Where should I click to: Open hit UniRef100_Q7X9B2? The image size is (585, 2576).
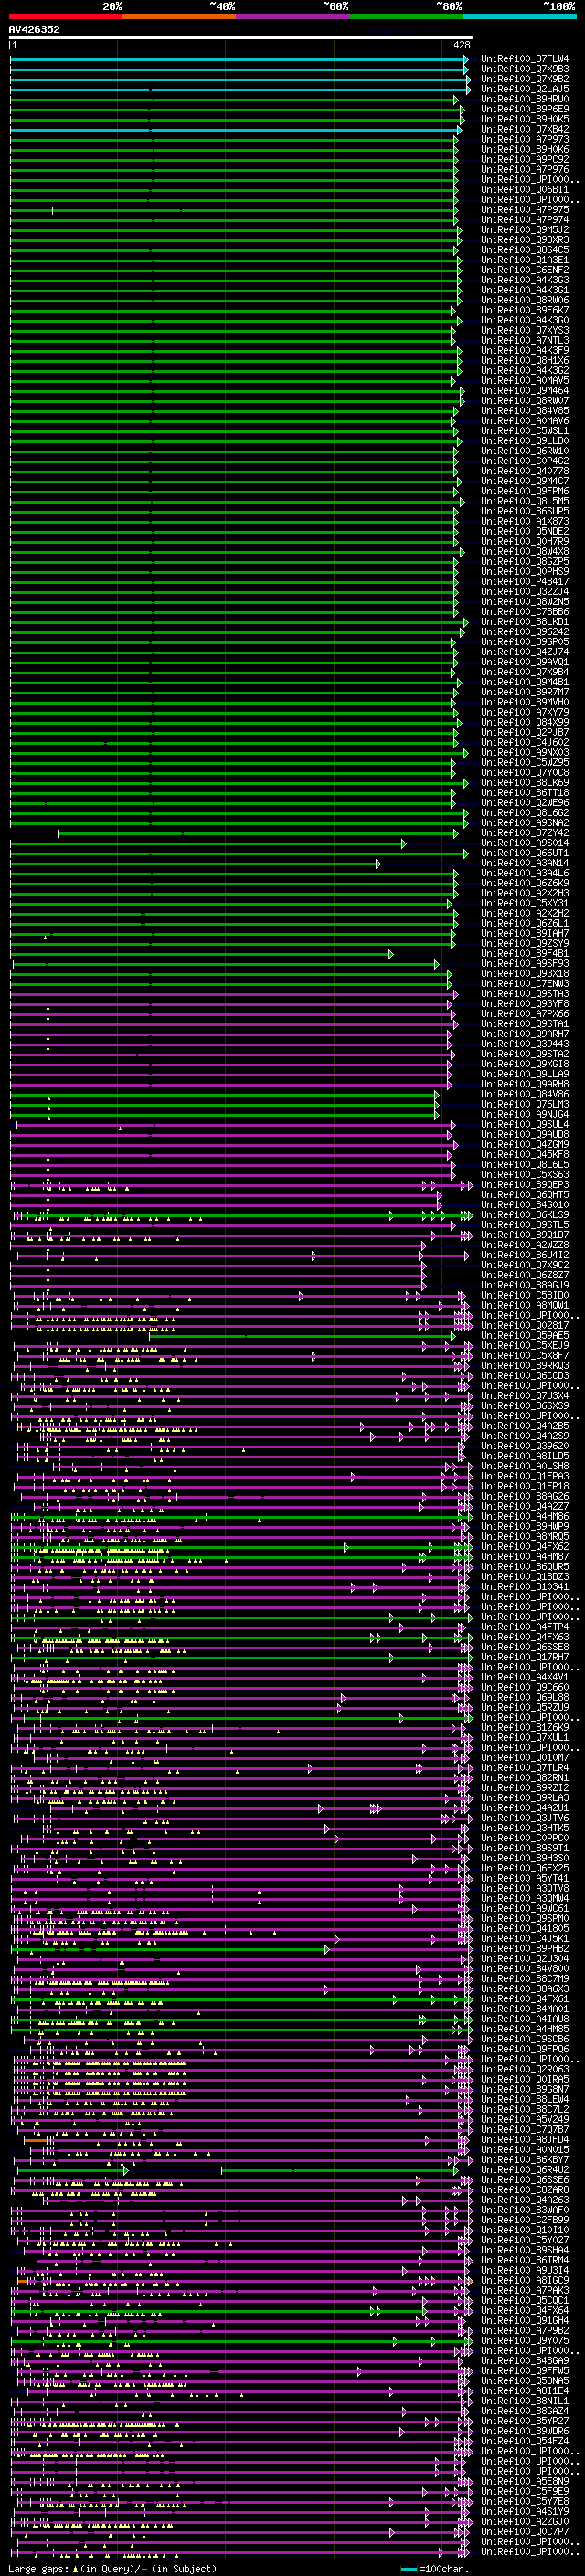[x=525, y=79]
